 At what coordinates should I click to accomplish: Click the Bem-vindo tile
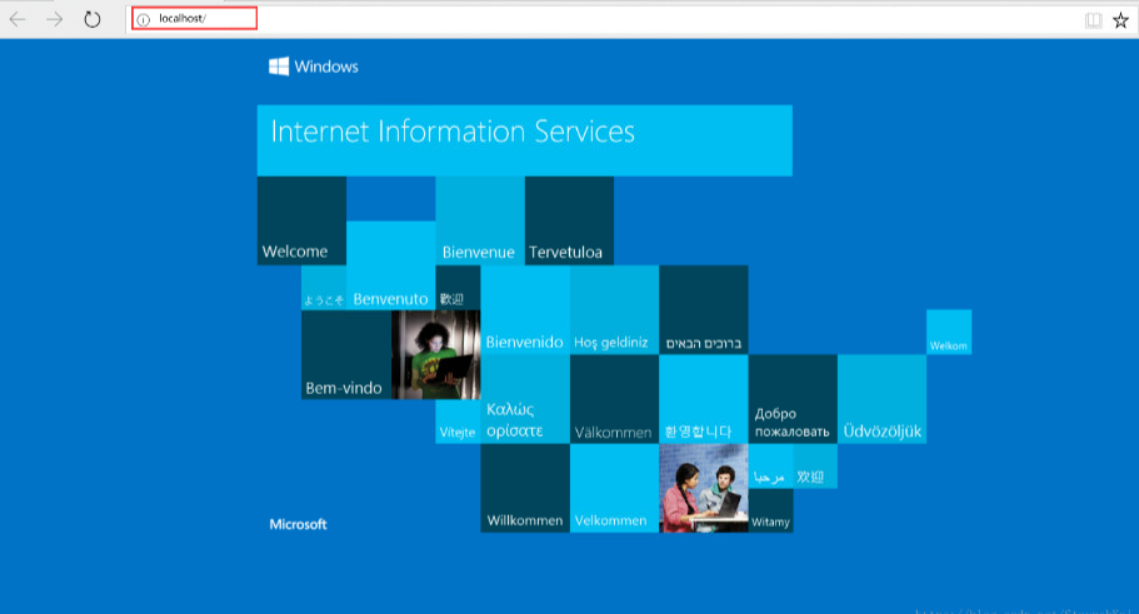click(346, 355)
